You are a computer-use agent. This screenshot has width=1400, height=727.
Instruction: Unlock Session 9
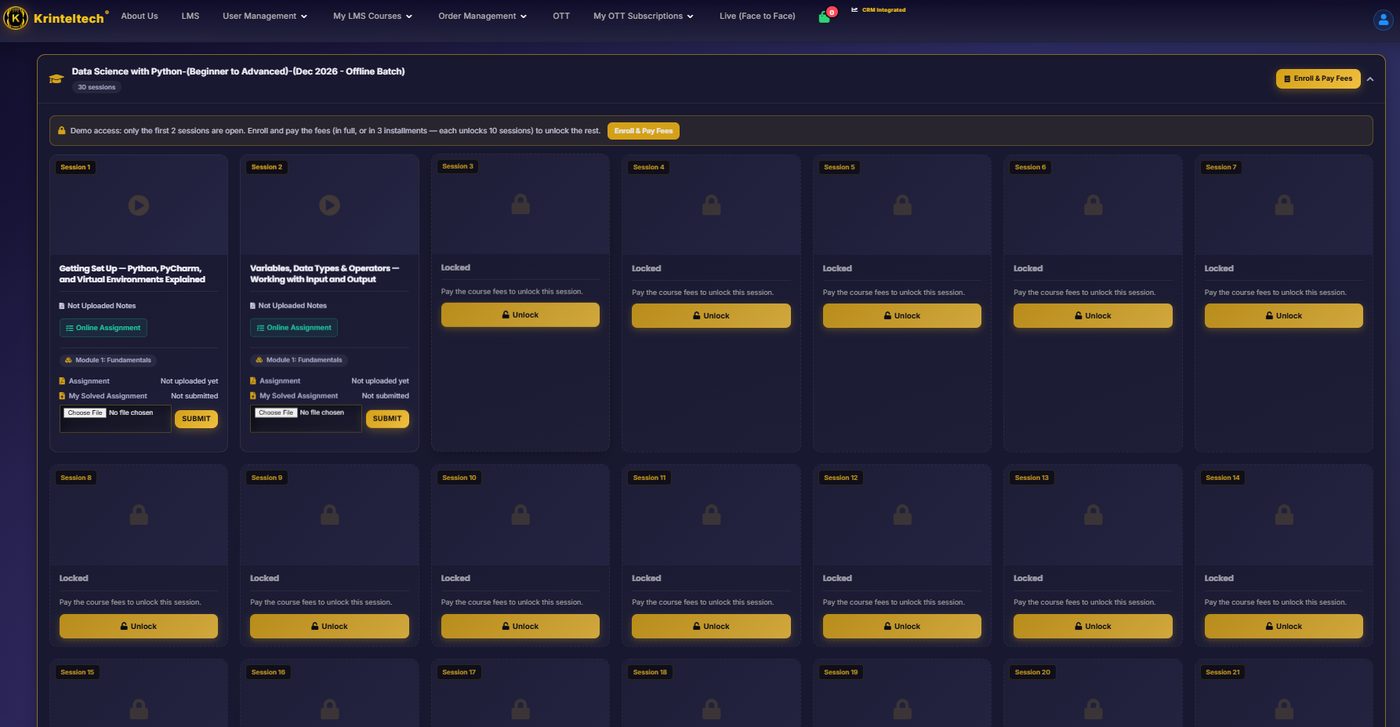coord(329,626)
